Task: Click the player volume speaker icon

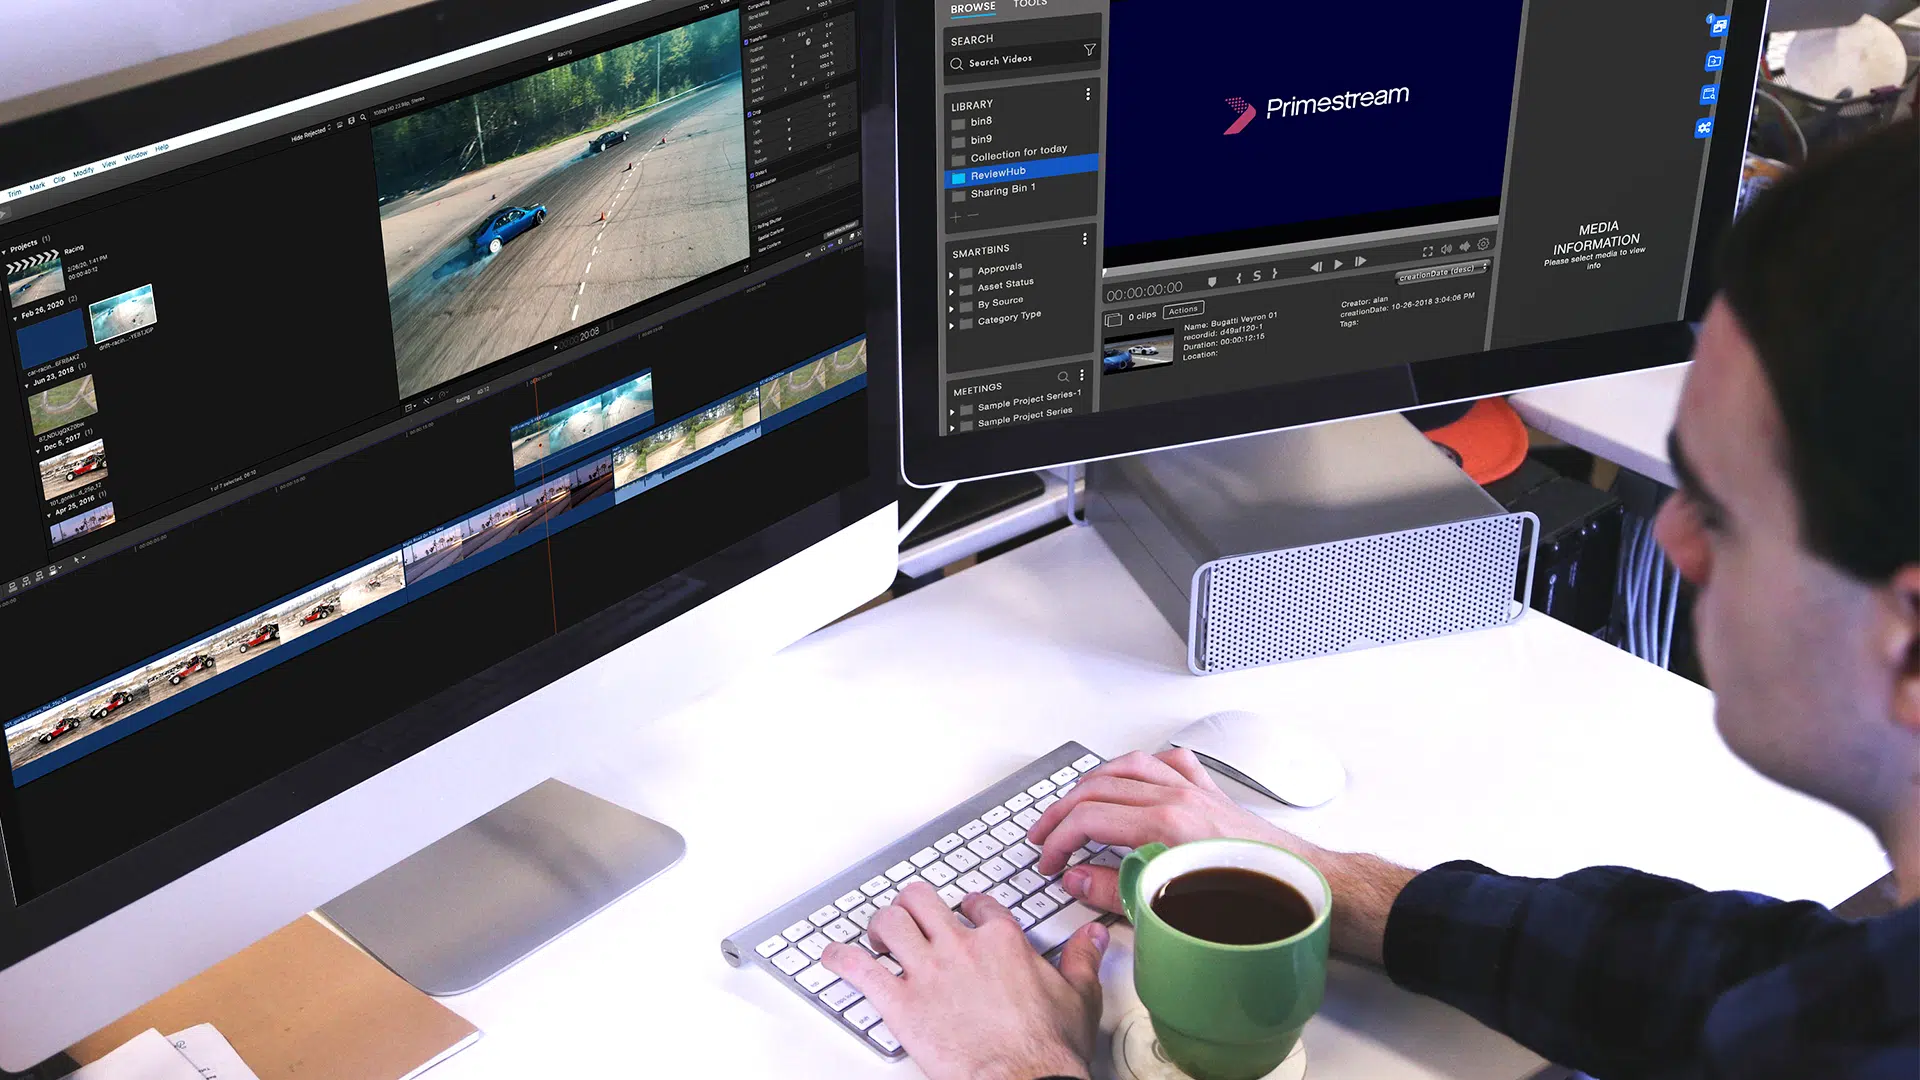Action: click(x=1446, y=249)
